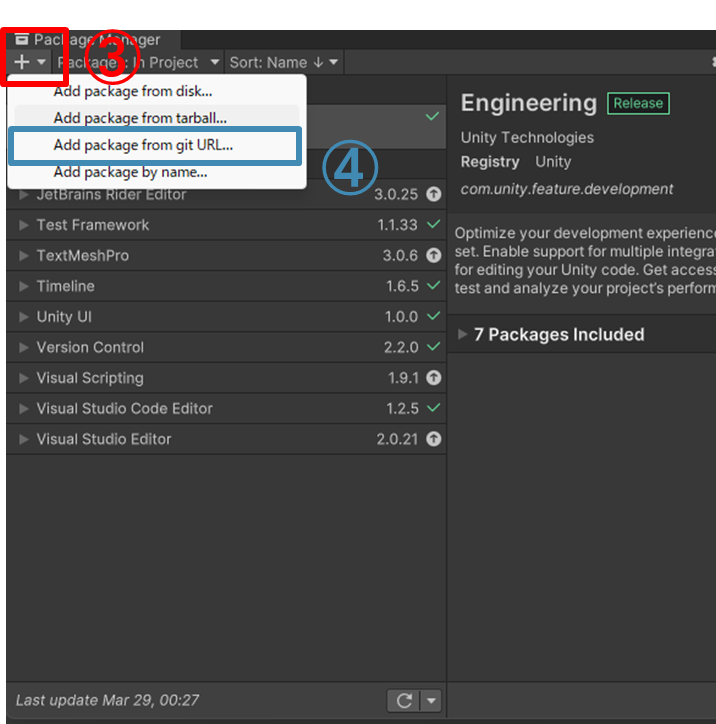Expand the Version Control package versions
The height and width of the screenshot is (724, 716).
coord(24,348)
